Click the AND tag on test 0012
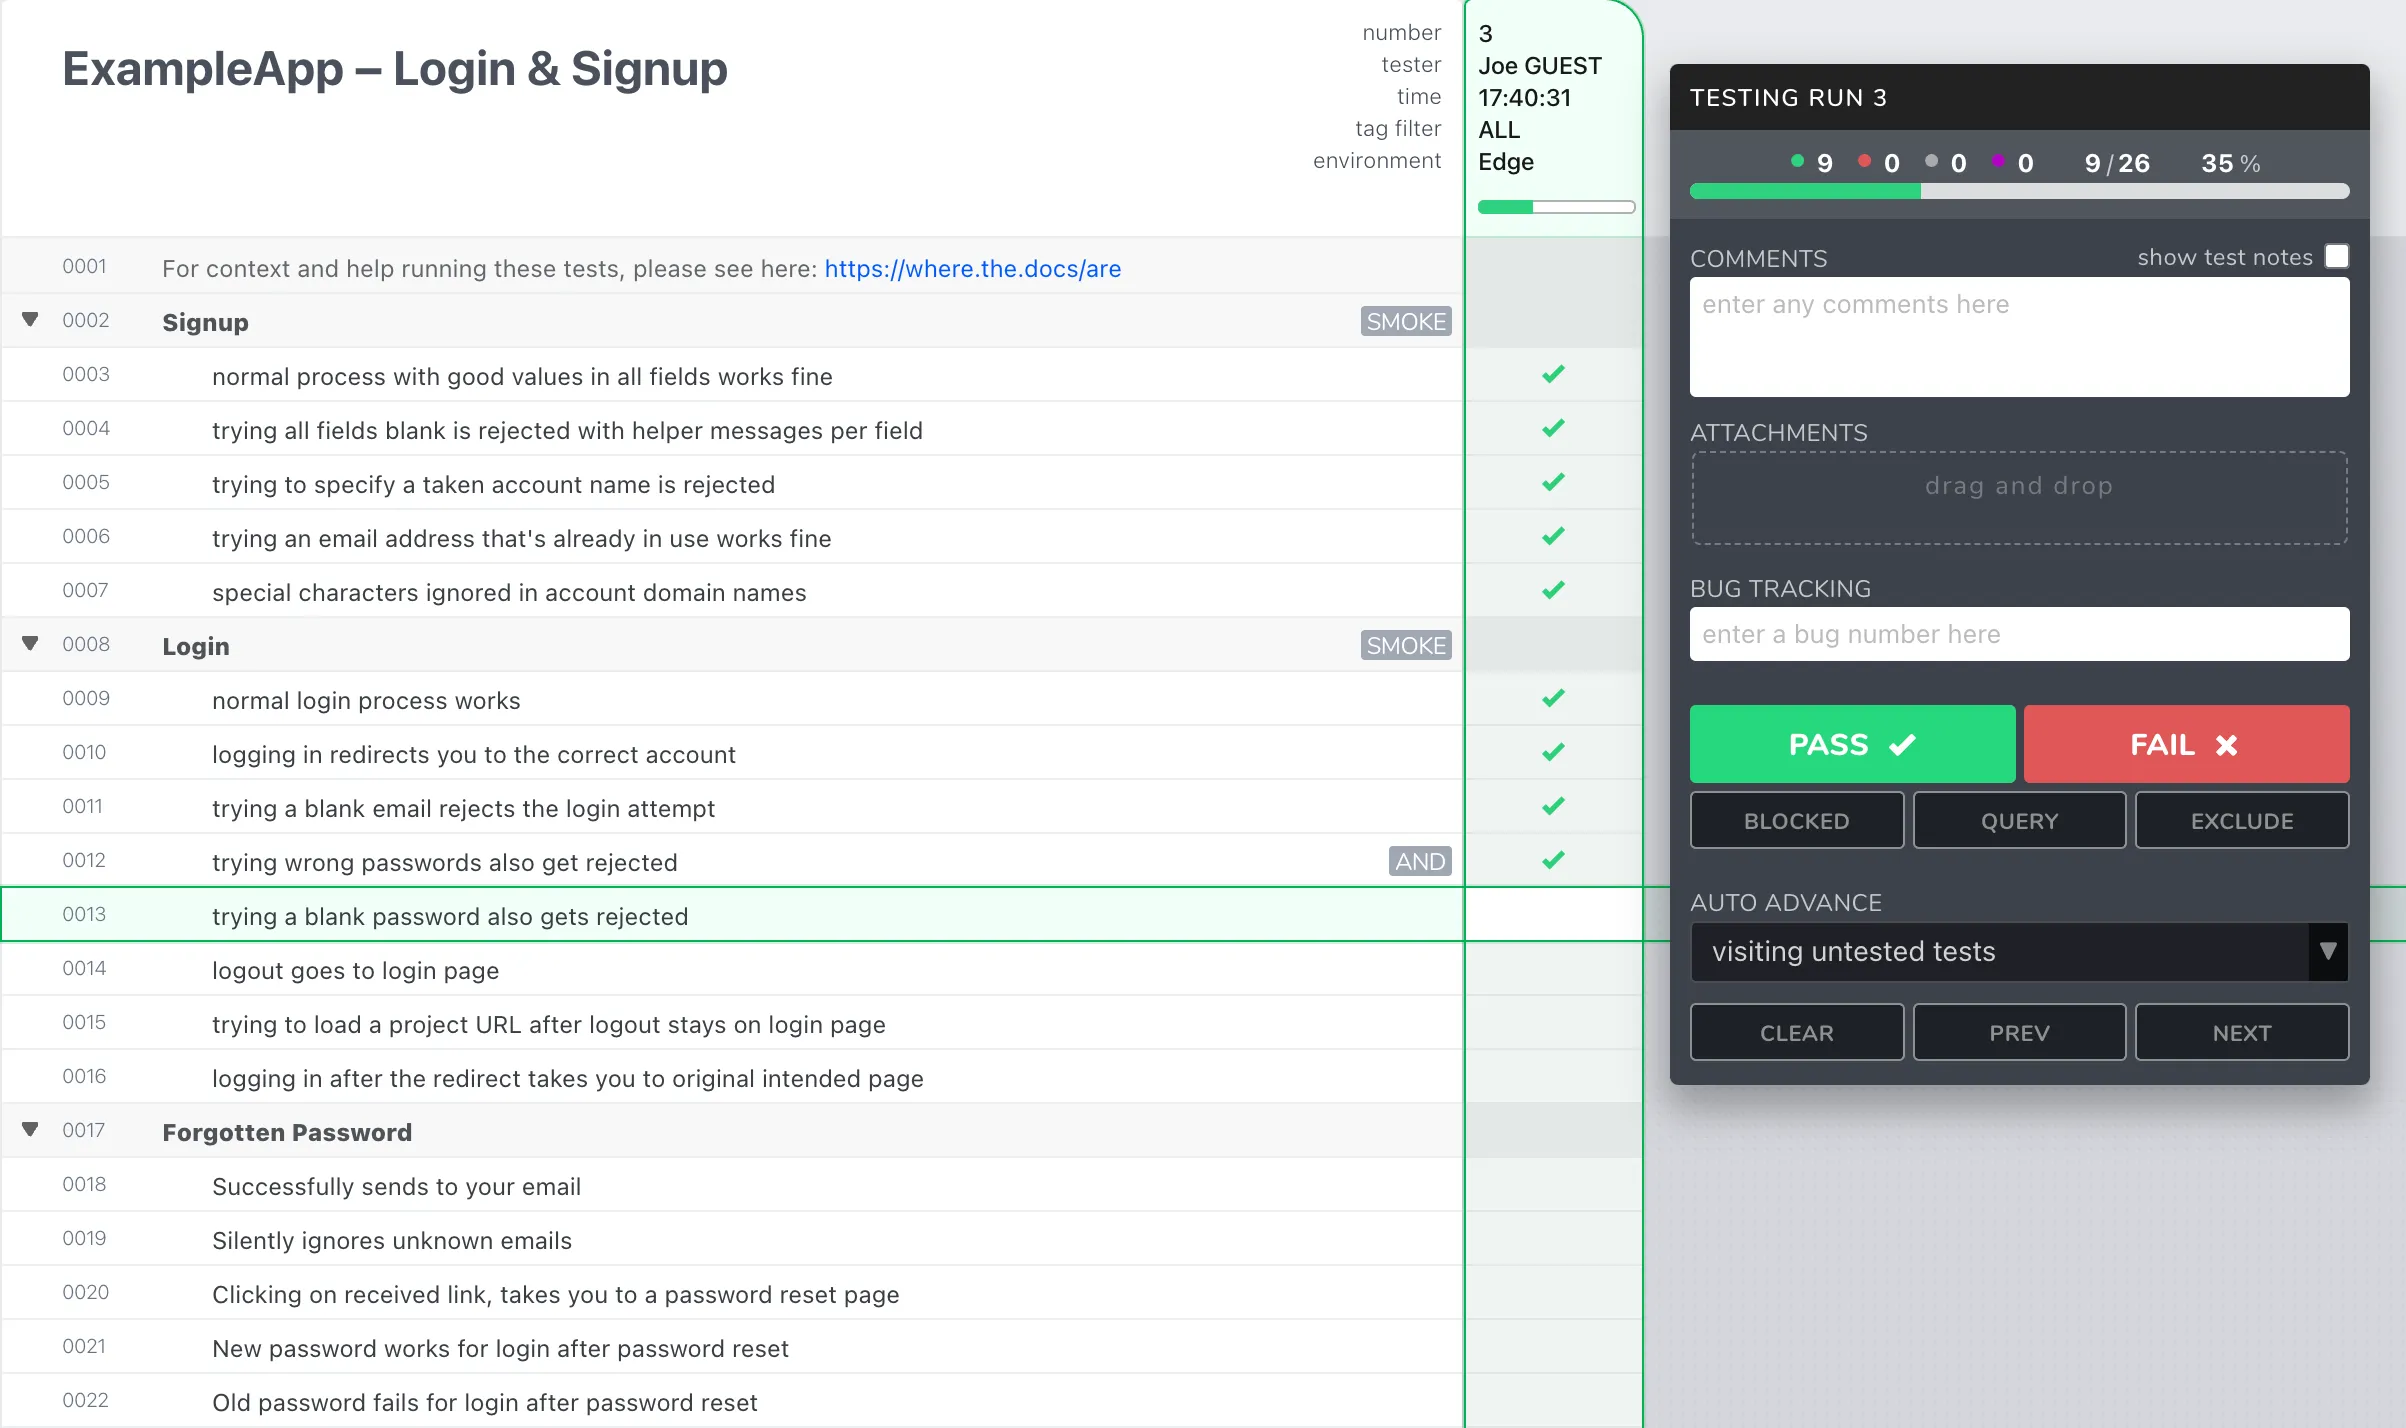 pyautogui.click(x=1419, y=860)
